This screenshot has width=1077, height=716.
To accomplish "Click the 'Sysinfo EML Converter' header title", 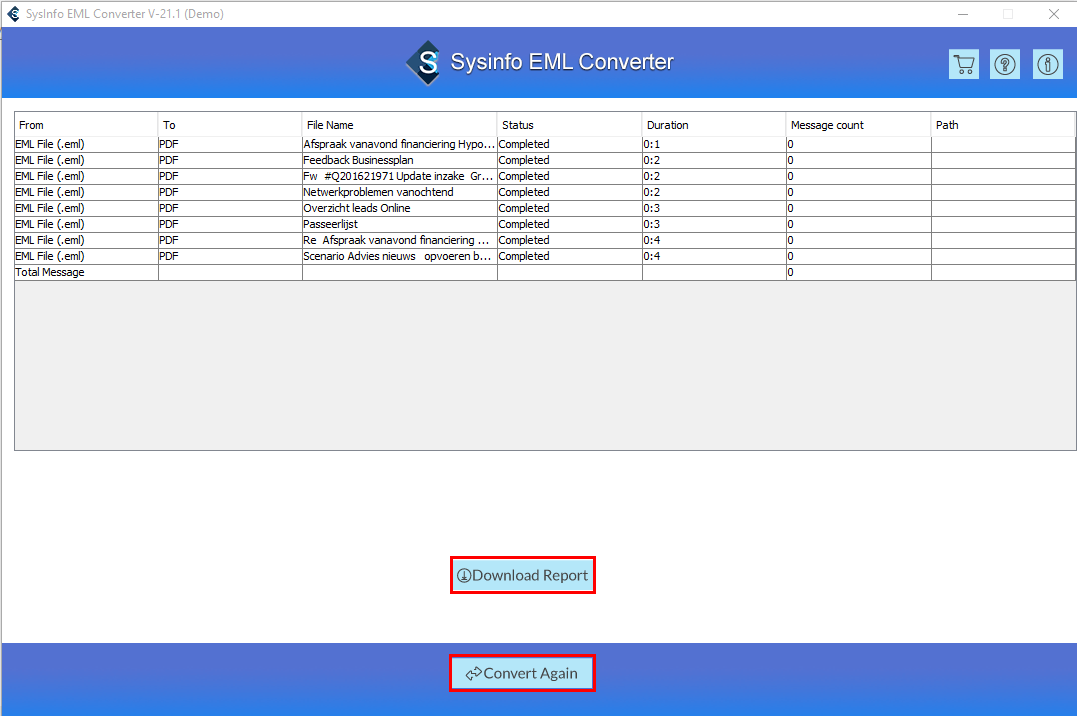I will coord(562,62).
